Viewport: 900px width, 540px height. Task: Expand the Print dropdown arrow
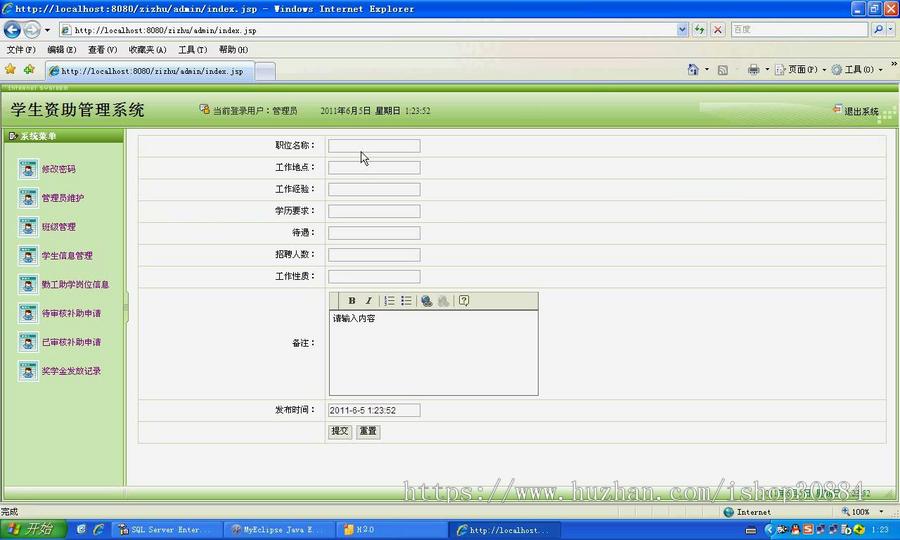(767, 69)
